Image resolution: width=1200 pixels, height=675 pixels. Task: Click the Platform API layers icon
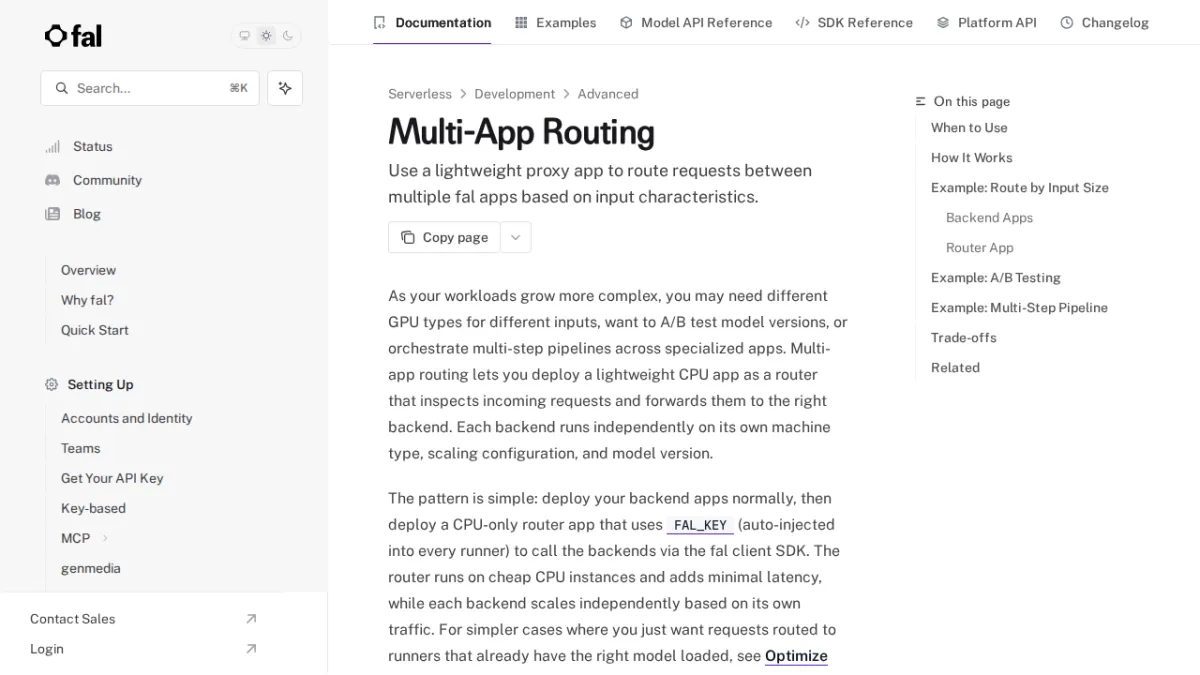(943, 22)
